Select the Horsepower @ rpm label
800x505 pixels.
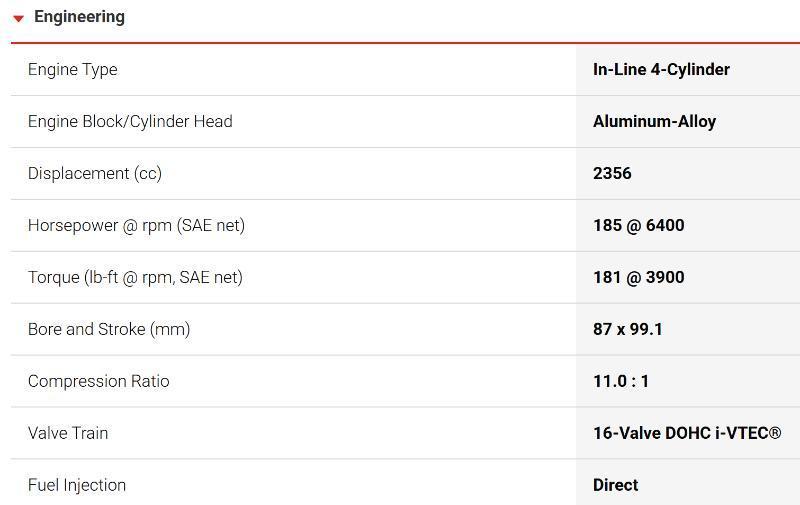coord(136,226)
